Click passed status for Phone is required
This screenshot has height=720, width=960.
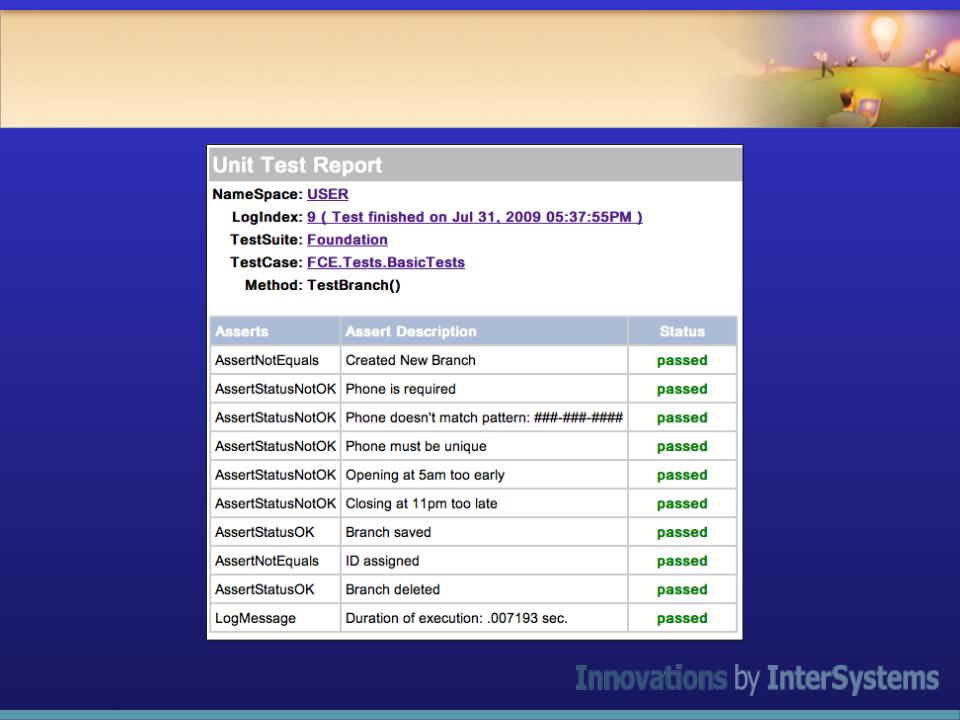click(x=682, y=389)
